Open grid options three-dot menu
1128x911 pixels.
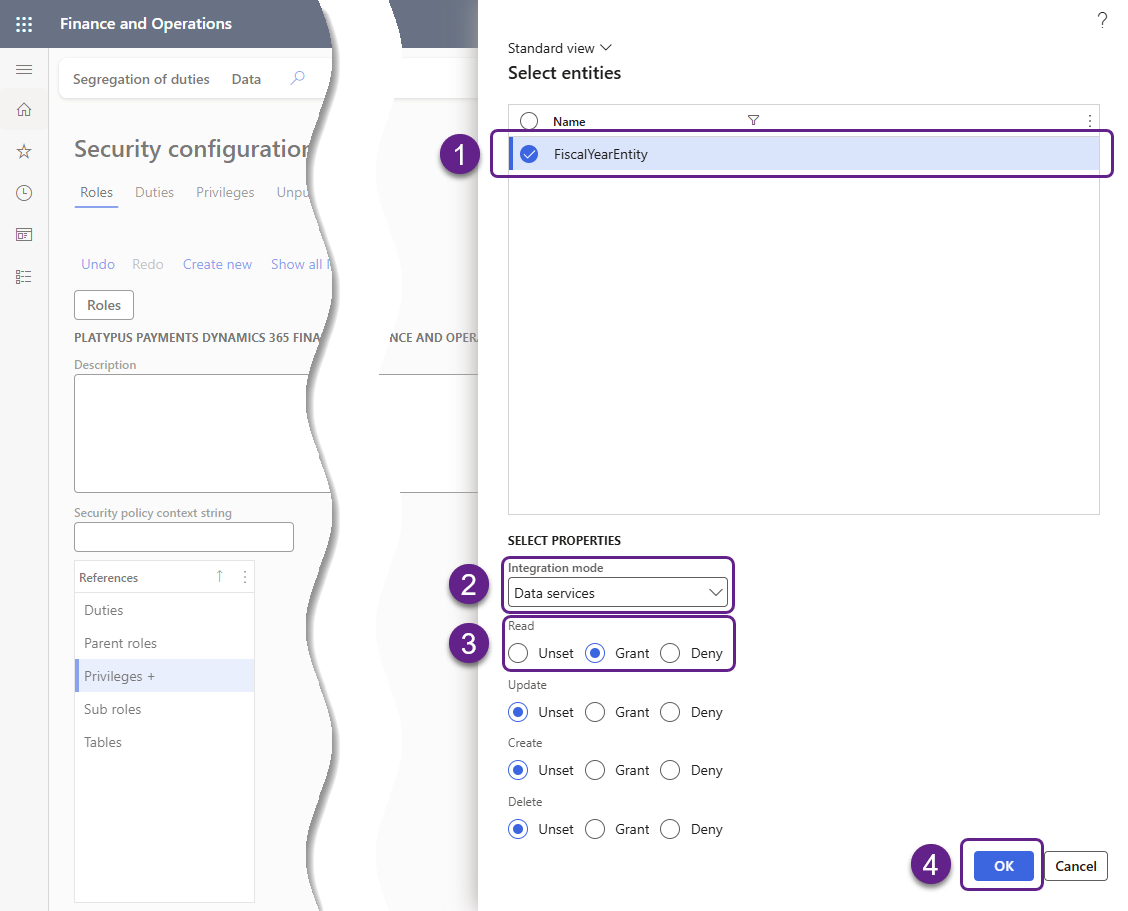click(x=1090, y=121)
